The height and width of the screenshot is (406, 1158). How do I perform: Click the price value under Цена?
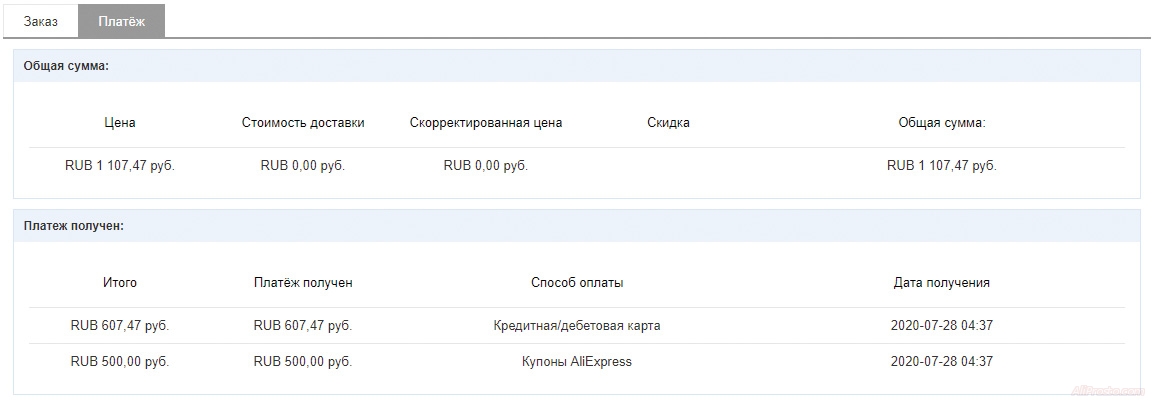tap(120, 166)
